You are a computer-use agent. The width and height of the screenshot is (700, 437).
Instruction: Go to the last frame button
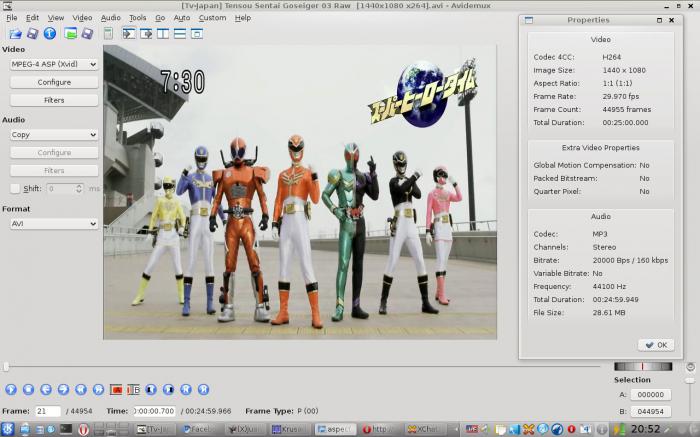point(203,390)
